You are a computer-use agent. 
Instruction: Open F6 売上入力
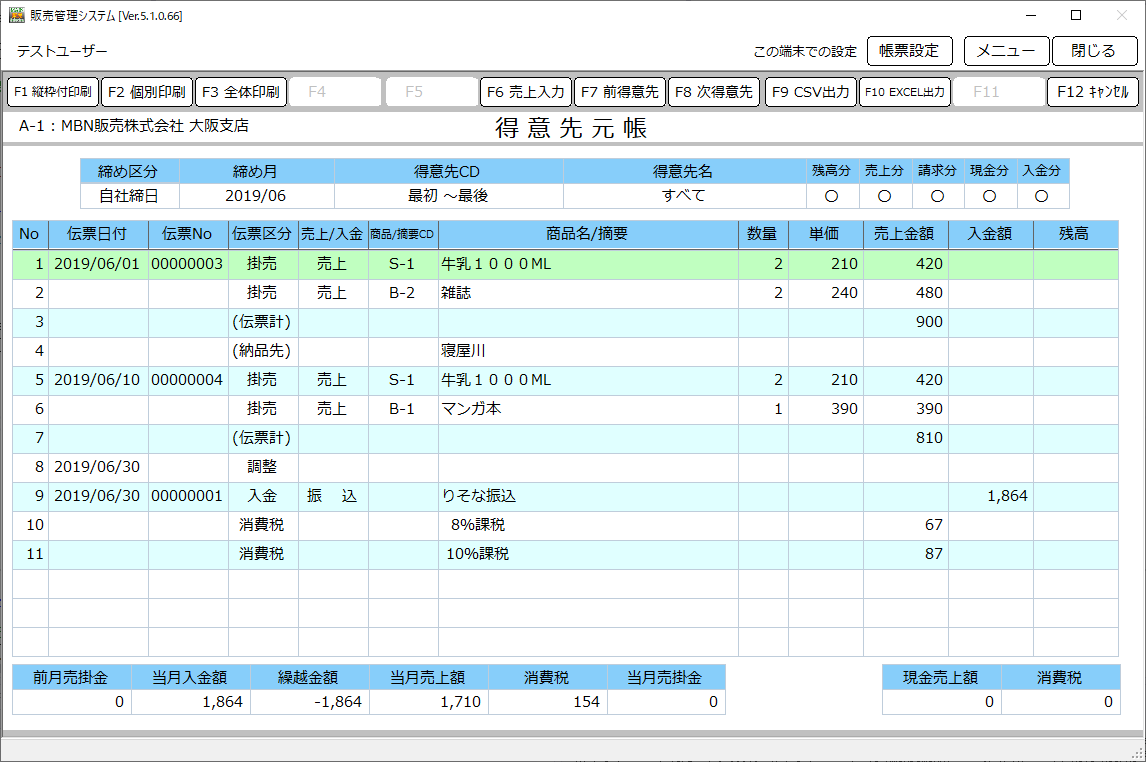coord(525,92)
